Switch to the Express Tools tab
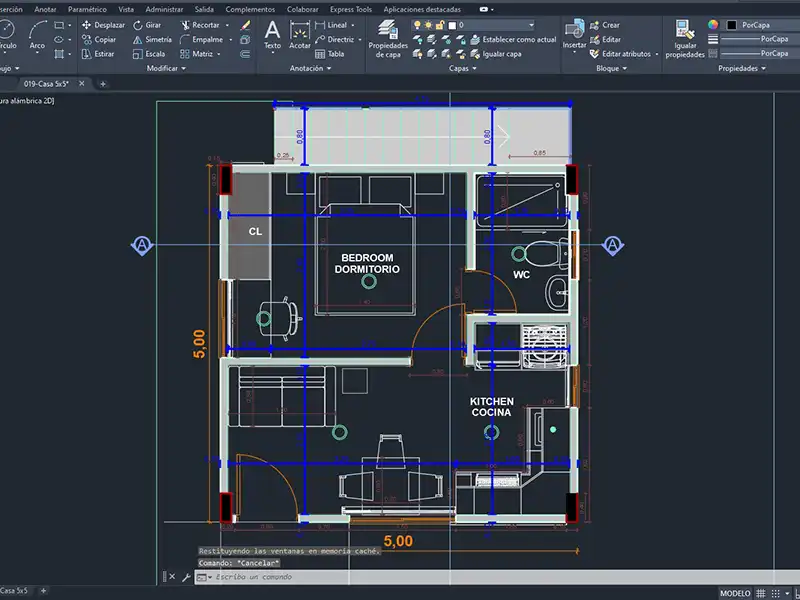Image resolution: width=800 pixels, height=600 pixels. 349,8
